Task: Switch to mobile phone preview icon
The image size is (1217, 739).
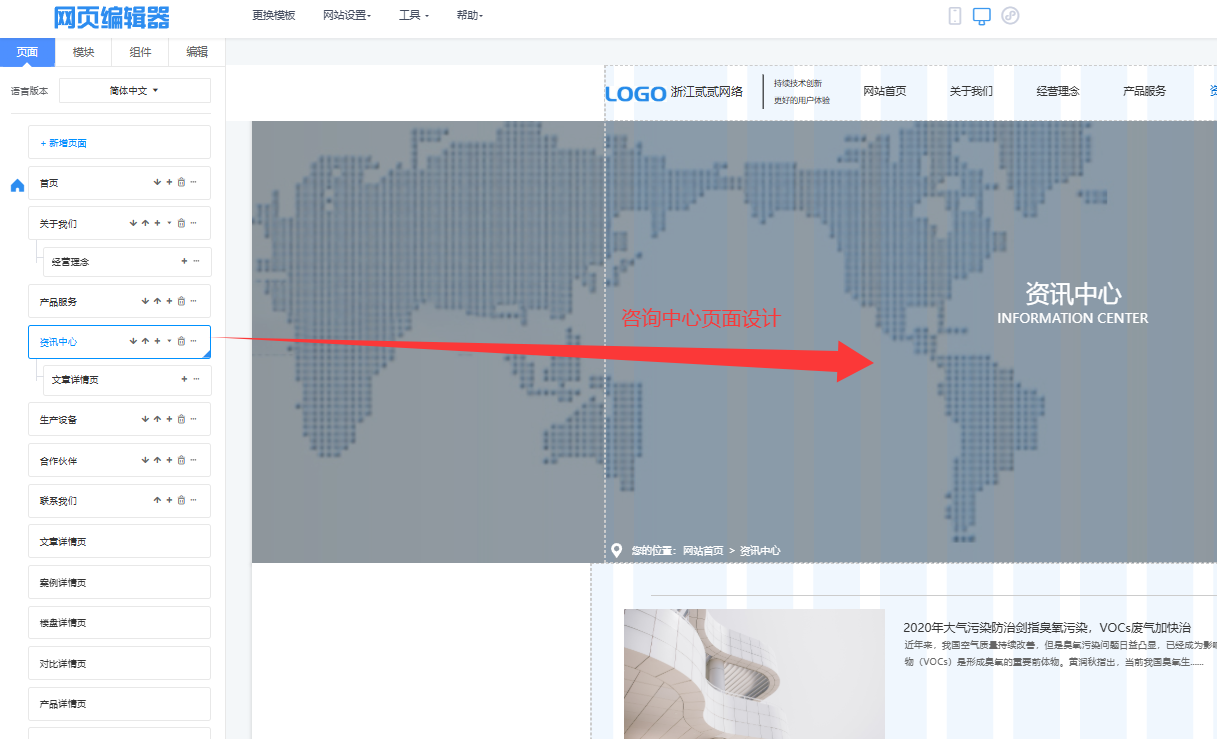Action: (x=954, y=15)
